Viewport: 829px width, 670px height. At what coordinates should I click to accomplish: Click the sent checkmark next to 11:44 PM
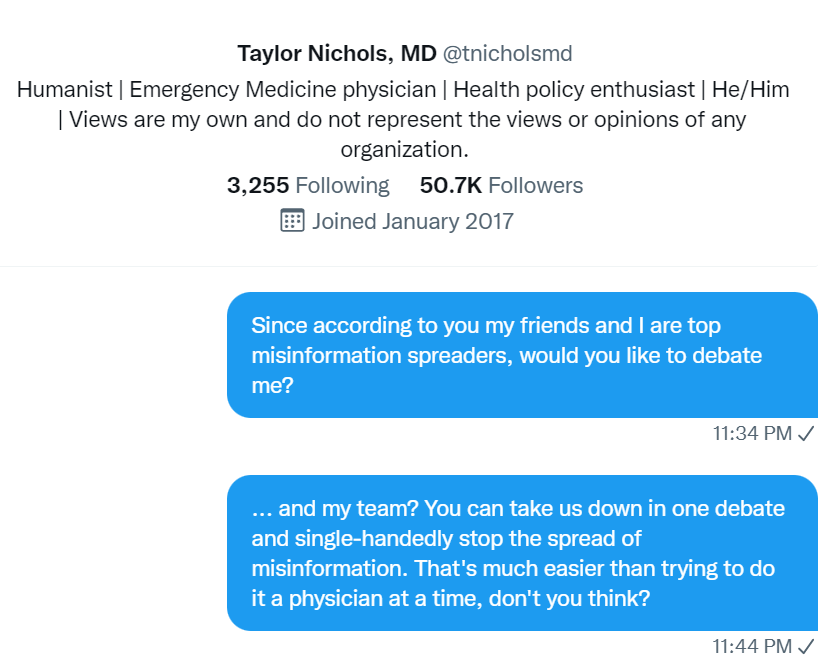coord(806,646)
